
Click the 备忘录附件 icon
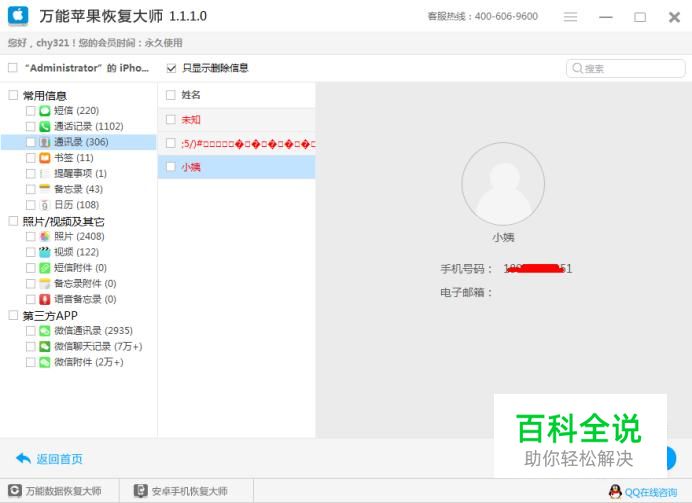click(45, 283)
